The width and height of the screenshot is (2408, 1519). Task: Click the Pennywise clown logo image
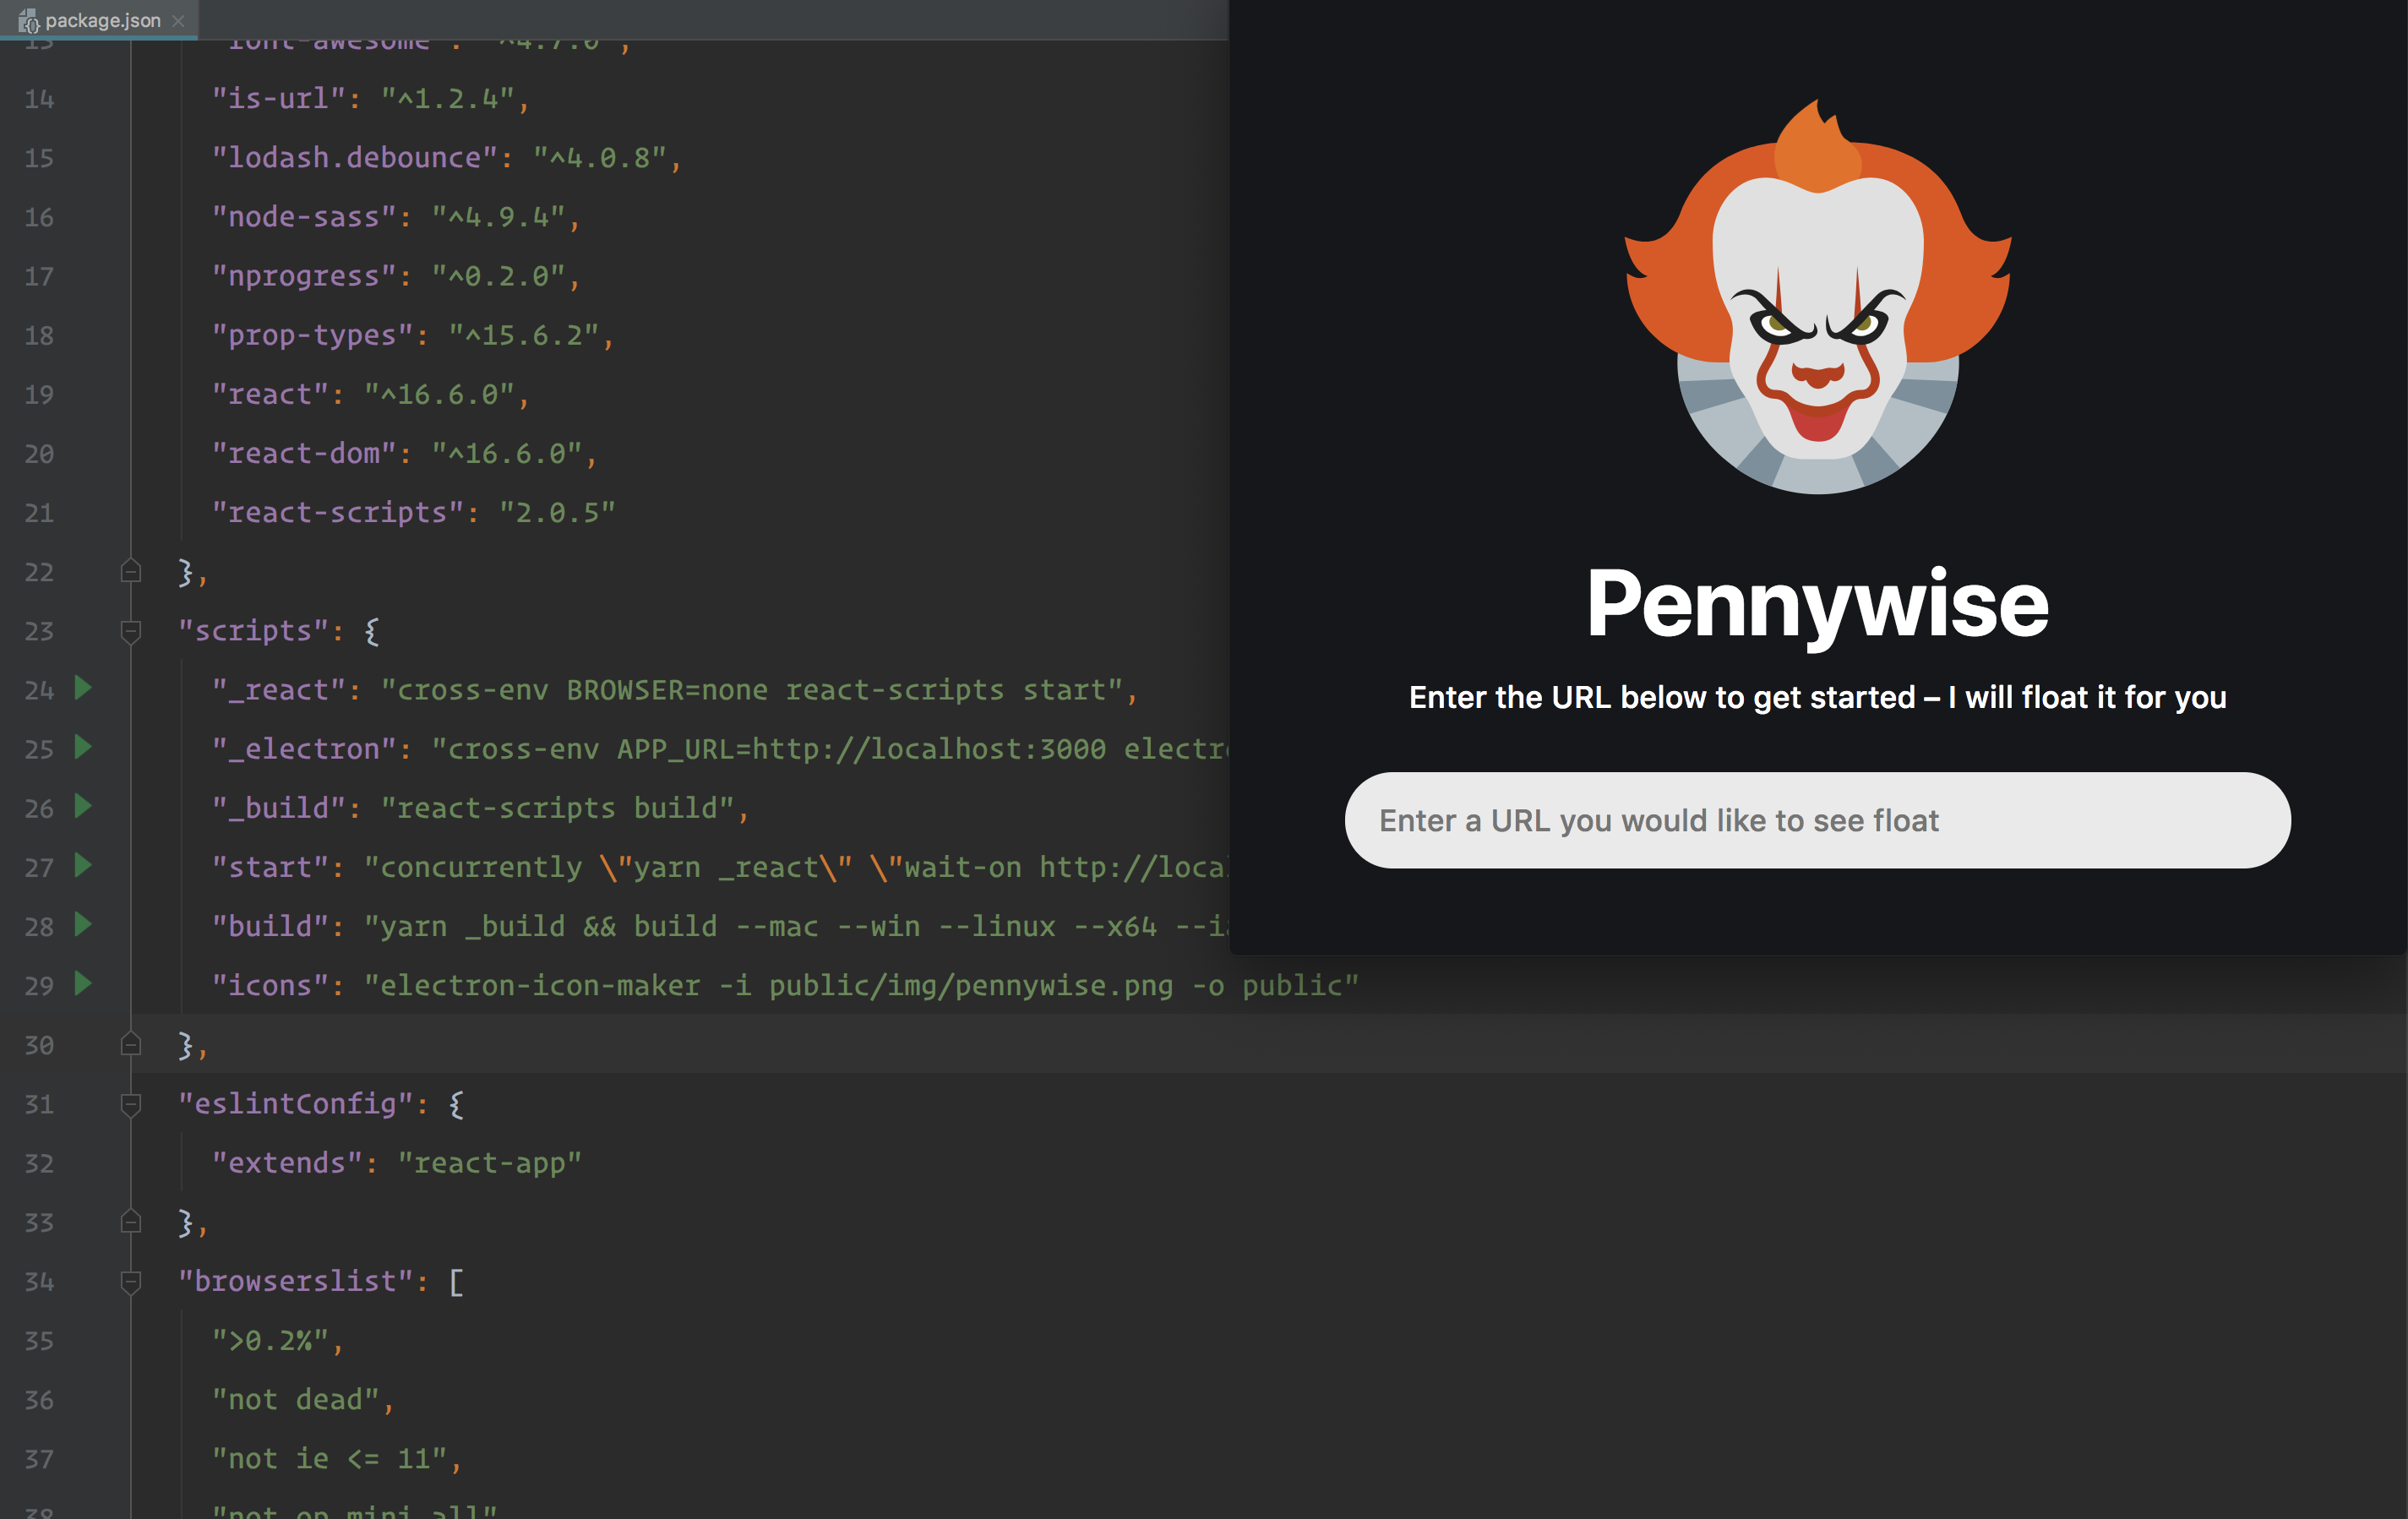click(x=1817, y=300)
